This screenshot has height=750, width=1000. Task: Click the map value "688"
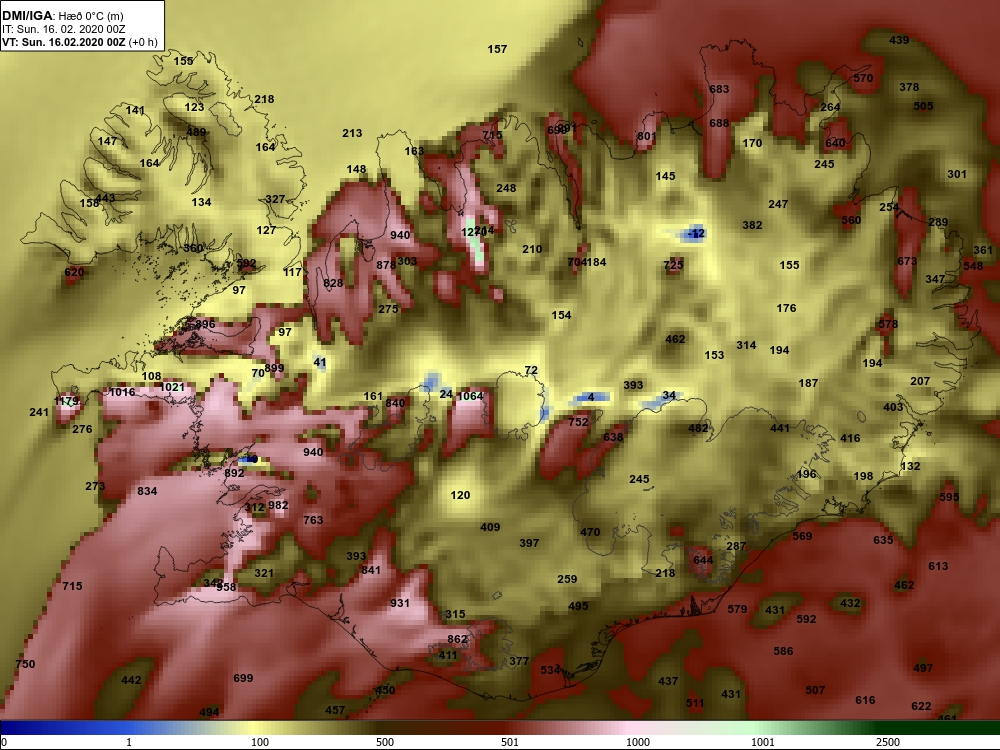(x=719, y=123)
